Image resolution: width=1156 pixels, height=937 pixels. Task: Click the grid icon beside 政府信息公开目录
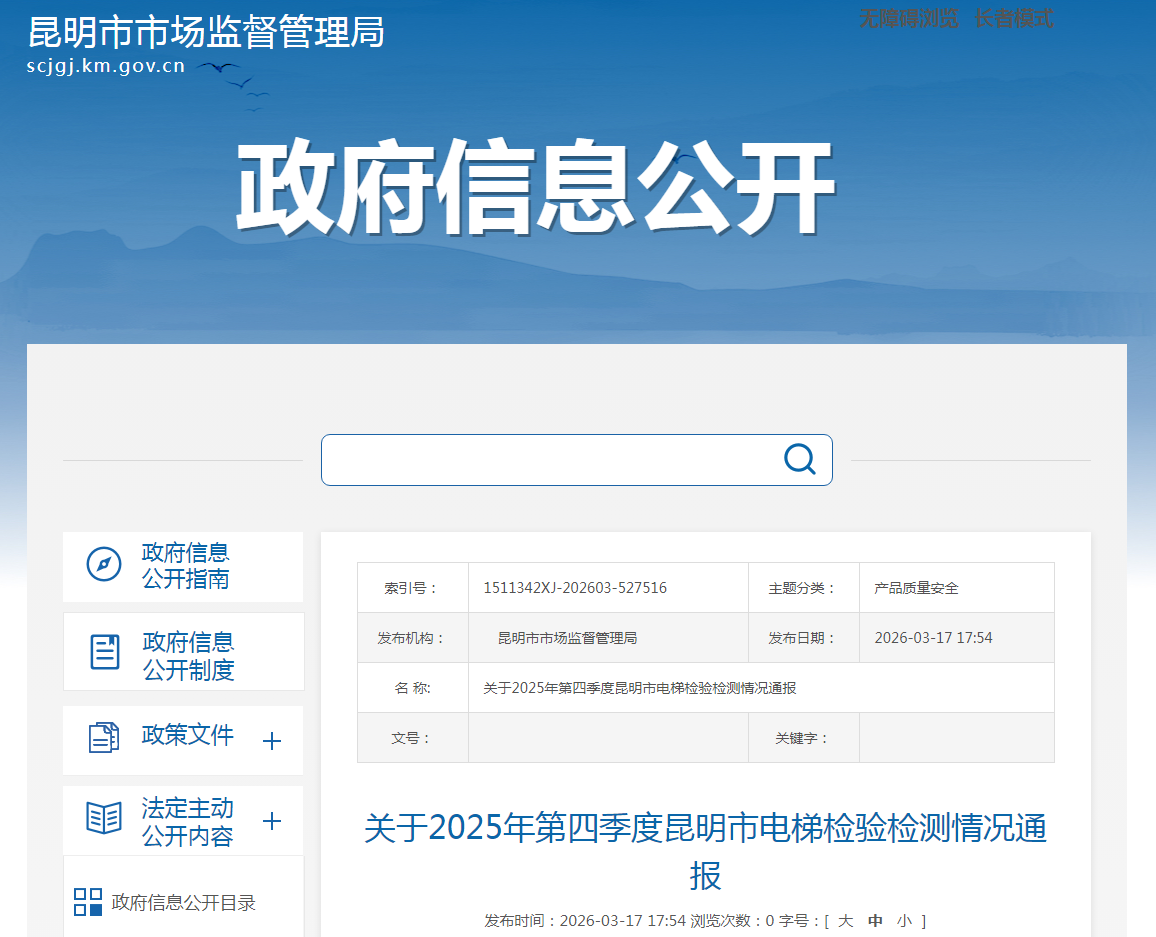click(88, 902)
